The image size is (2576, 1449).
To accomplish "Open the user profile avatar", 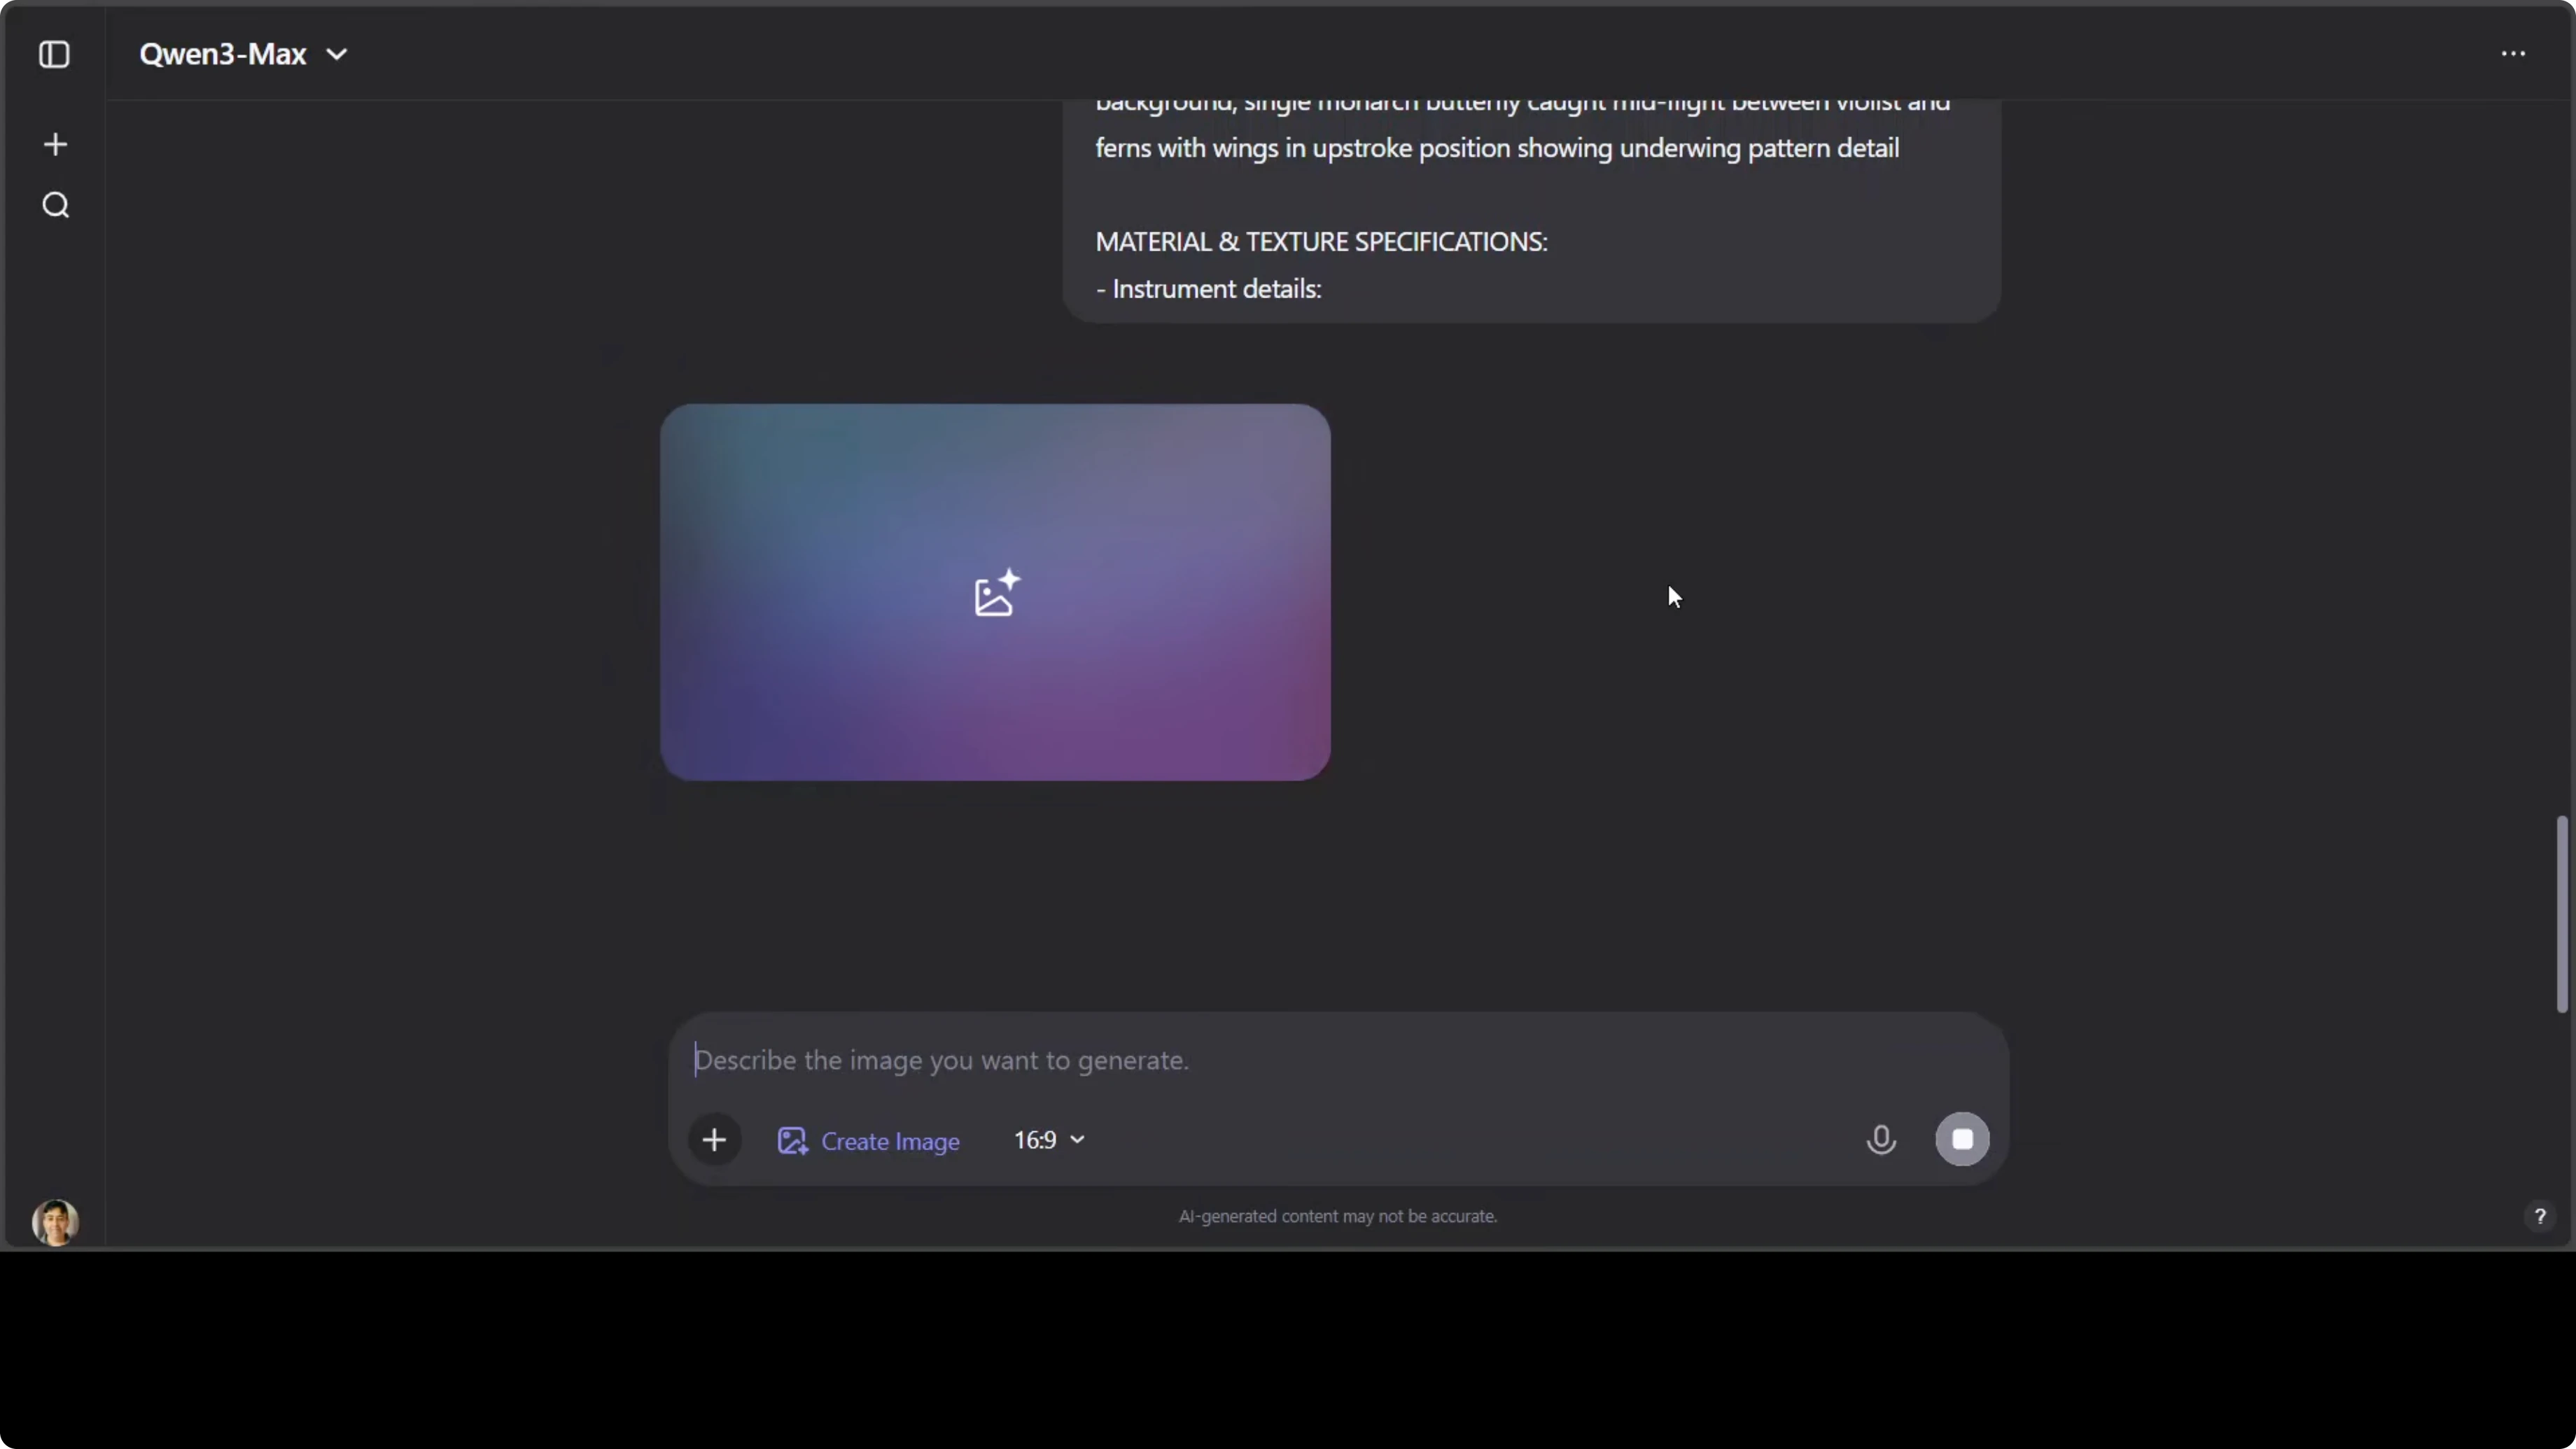I will click(x=55, y=1222).
